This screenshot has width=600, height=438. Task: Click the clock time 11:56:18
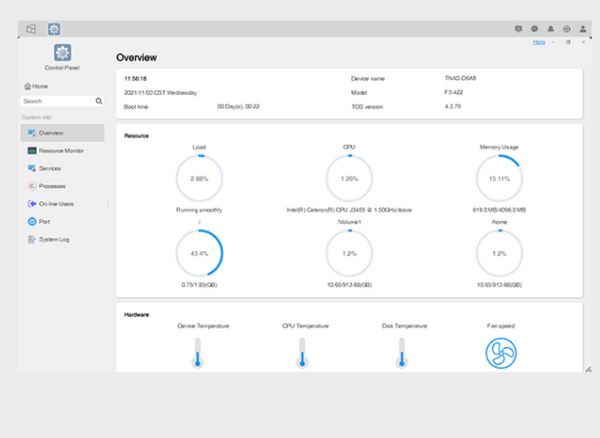[x=135, y=79]
